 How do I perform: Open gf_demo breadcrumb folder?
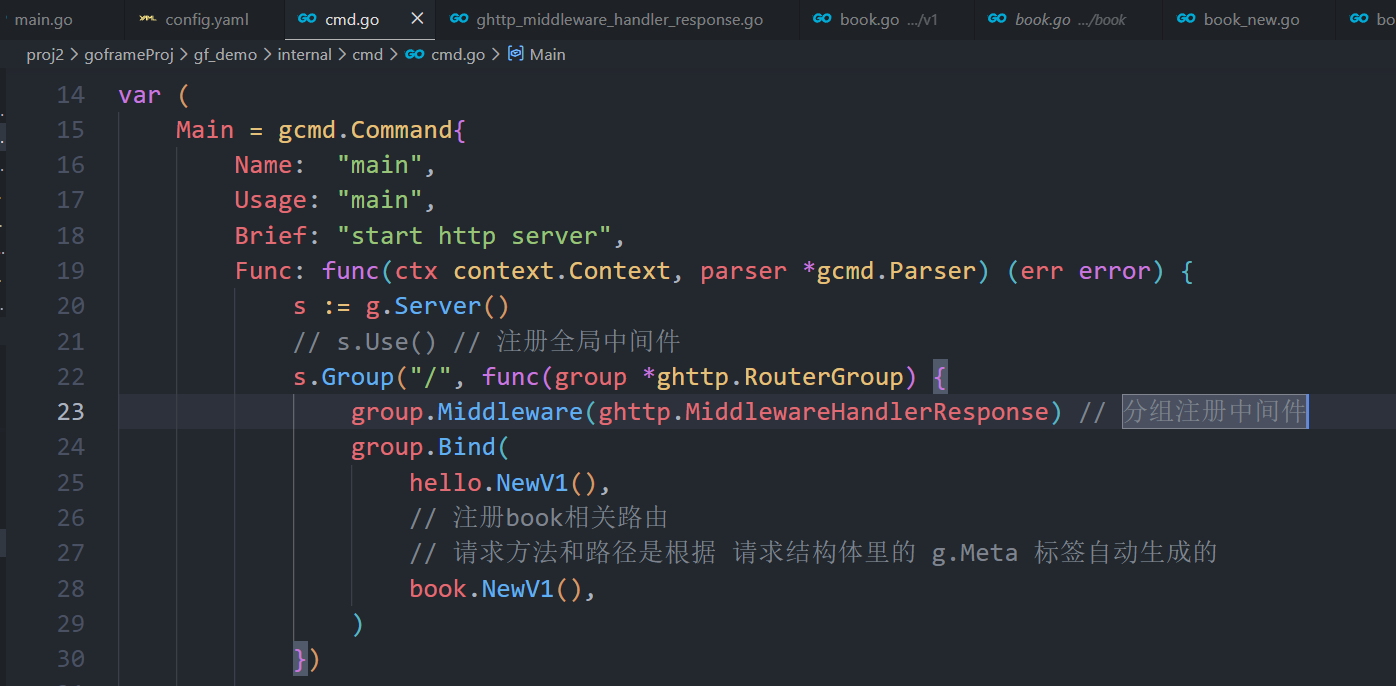click(225, 55)
